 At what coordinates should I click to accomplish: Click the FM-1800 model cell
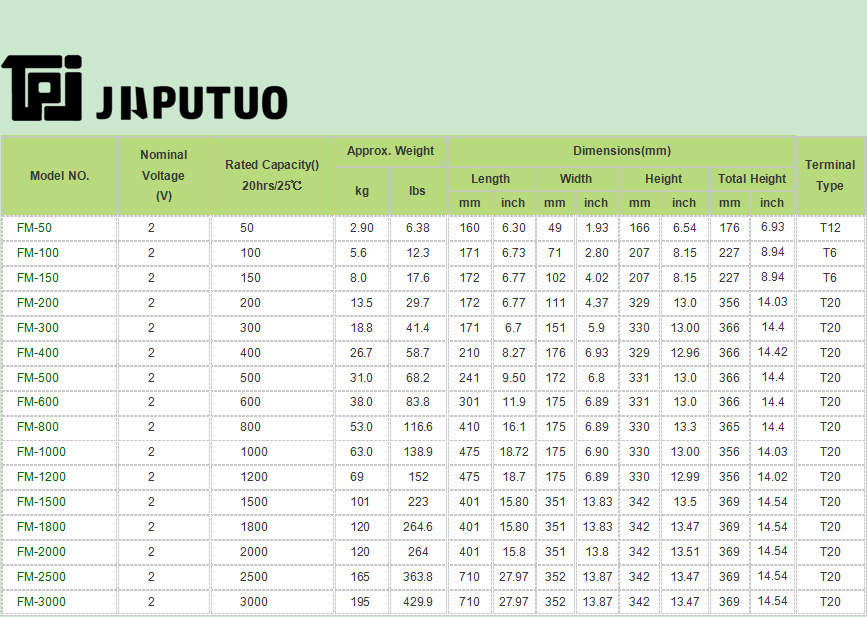(x=41, y=527)
